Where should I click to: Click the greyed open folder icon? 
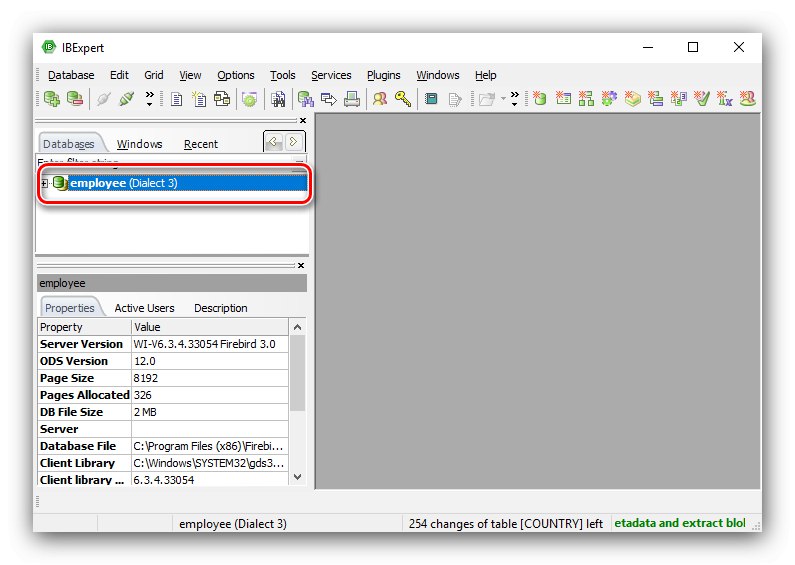point(486,98)
